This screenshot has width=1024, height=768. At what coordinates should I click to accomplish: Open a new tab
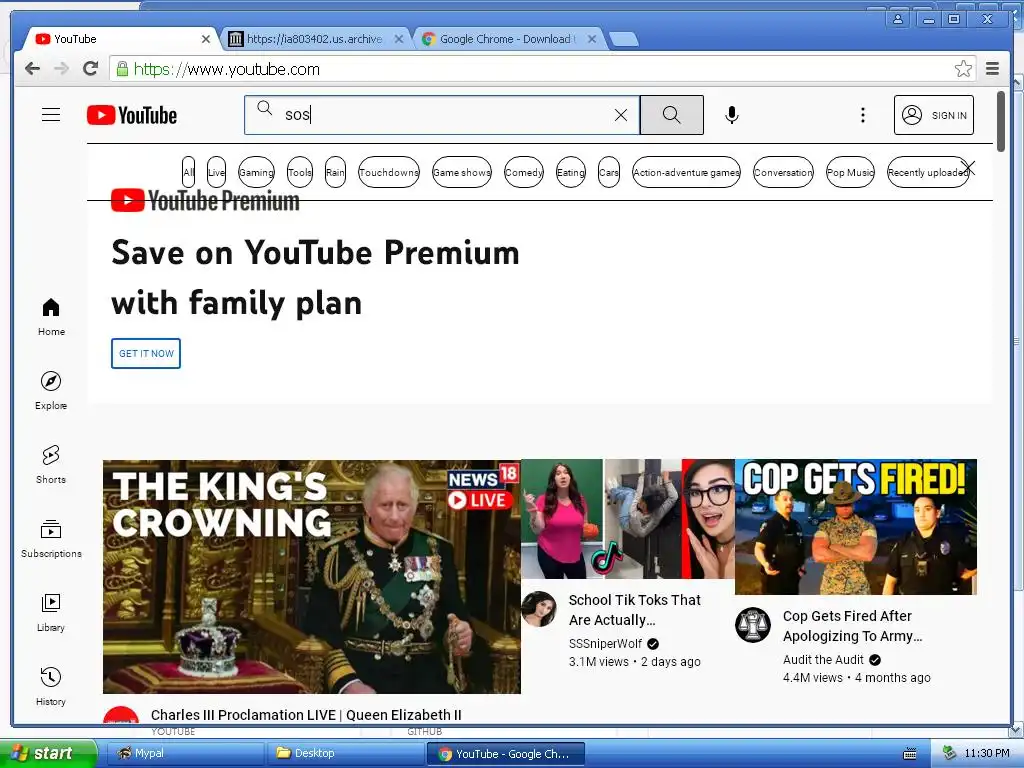[624, 40]
